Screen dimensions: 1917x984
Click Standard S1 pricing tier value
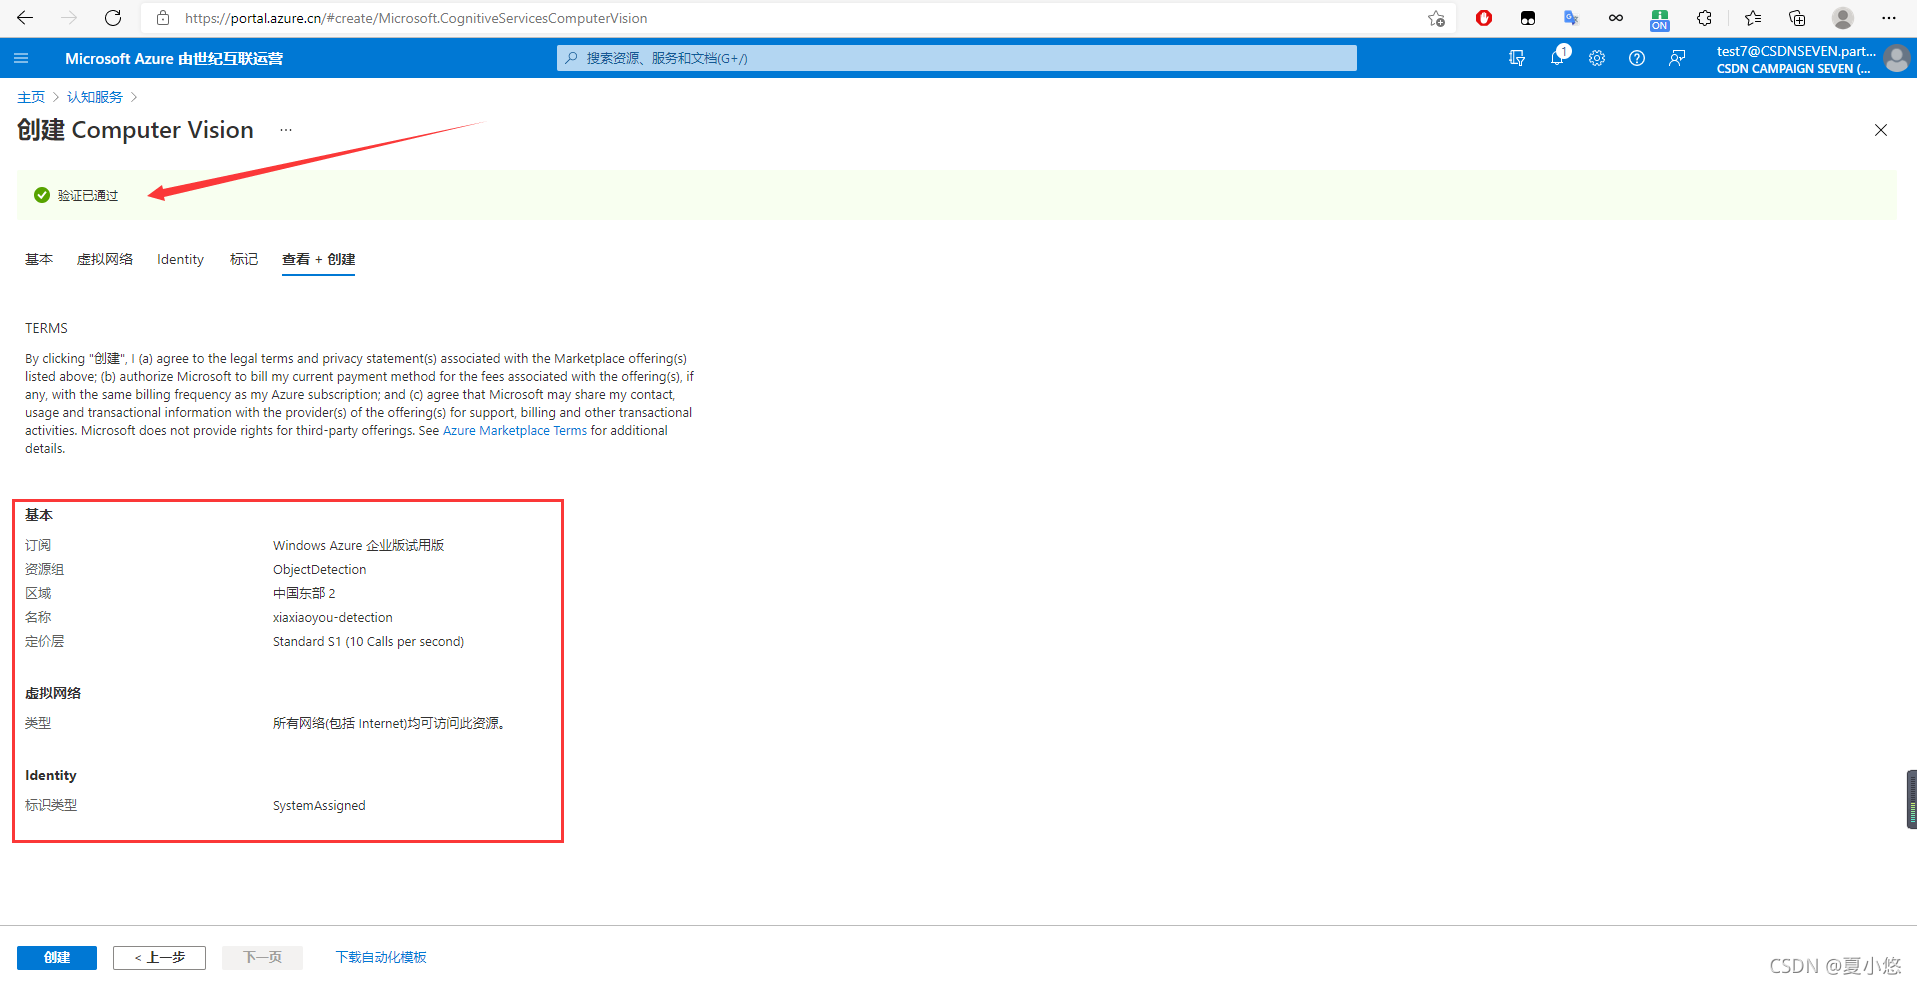[368, 641]
